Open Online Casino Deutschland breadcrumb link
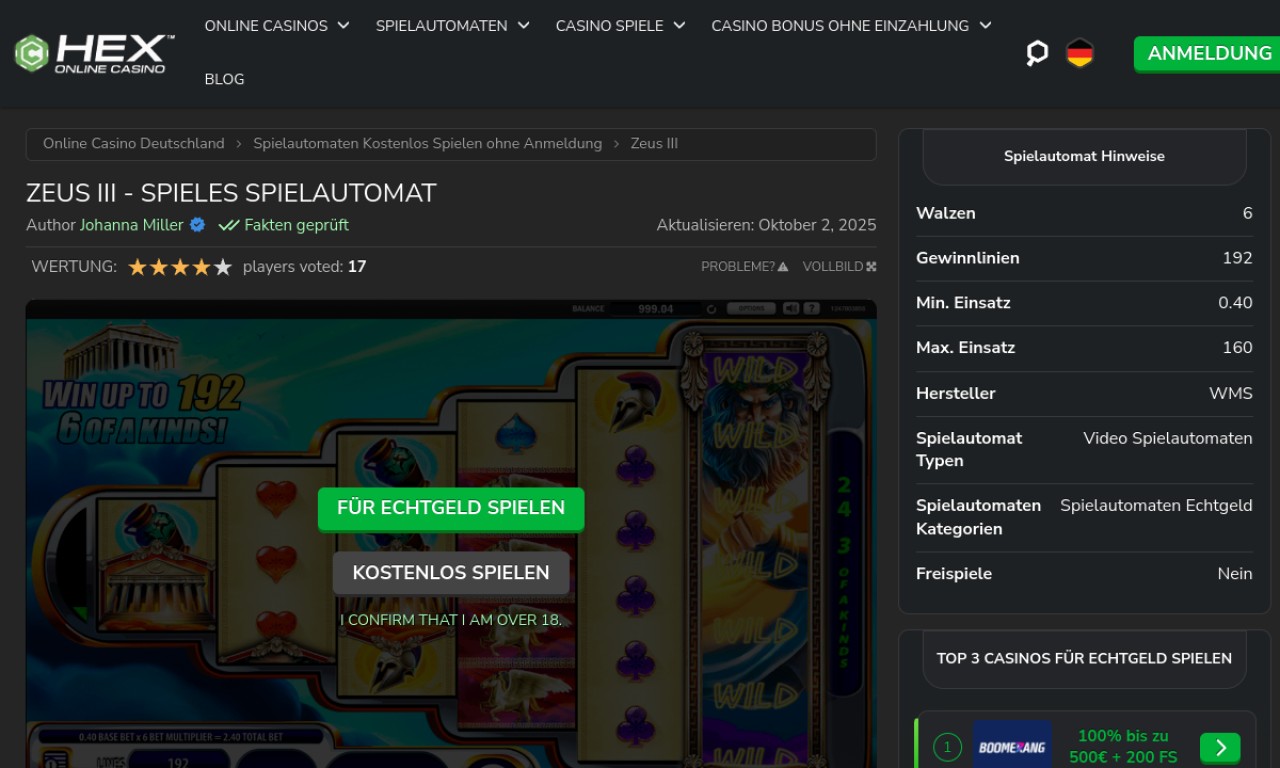Screen dimensions: 1280x768 click(x=134, y=144)
